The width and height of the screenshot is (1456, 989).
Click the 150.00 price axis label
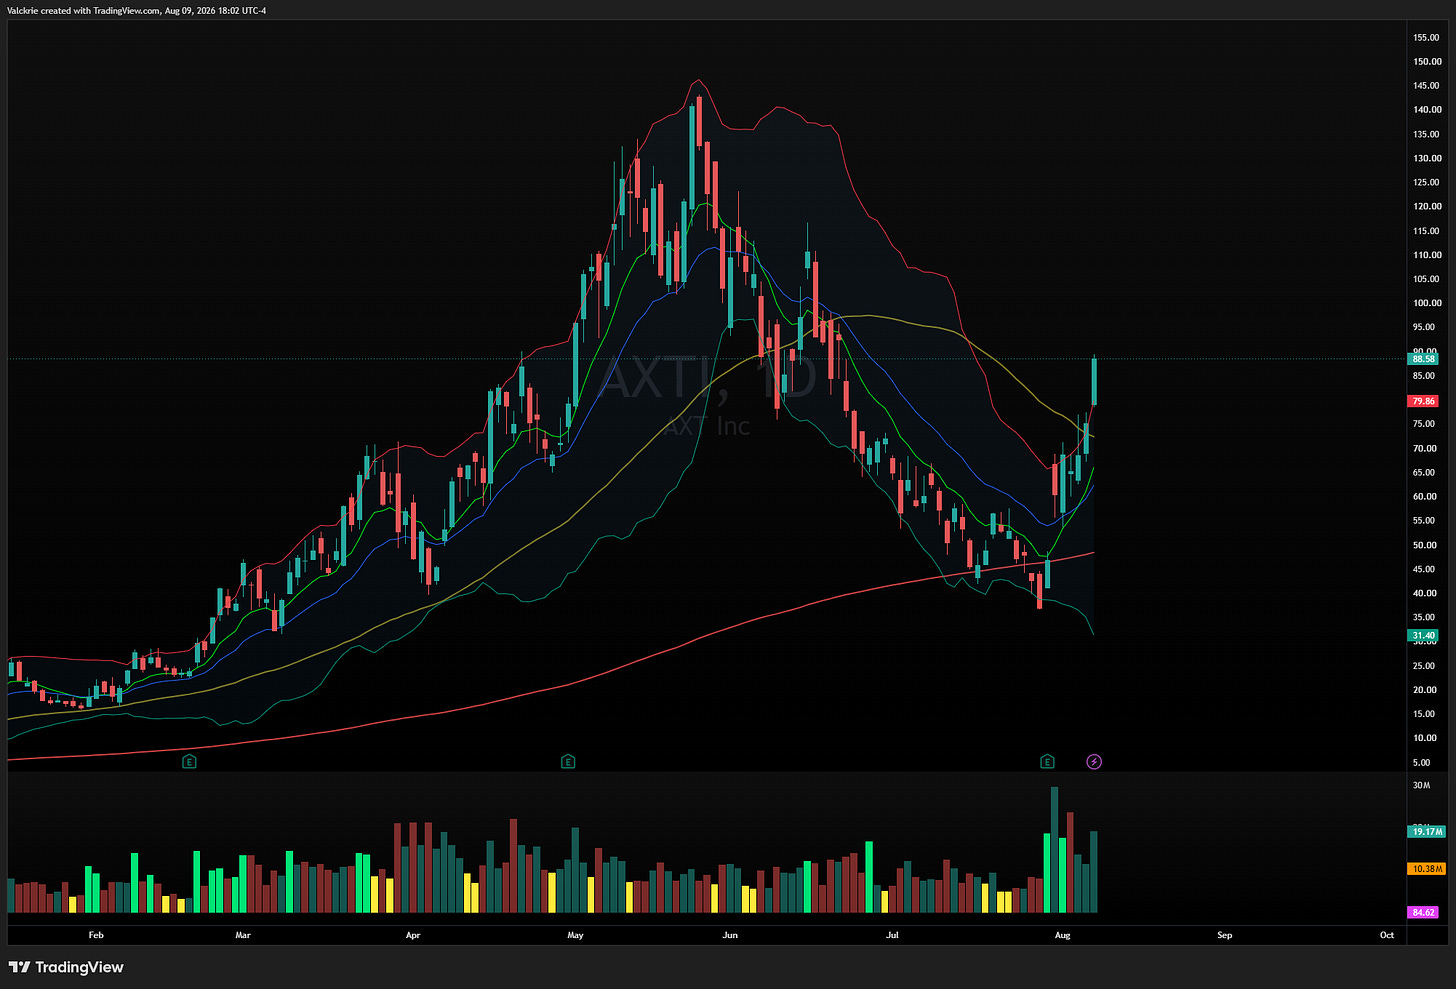(1427, 62)
